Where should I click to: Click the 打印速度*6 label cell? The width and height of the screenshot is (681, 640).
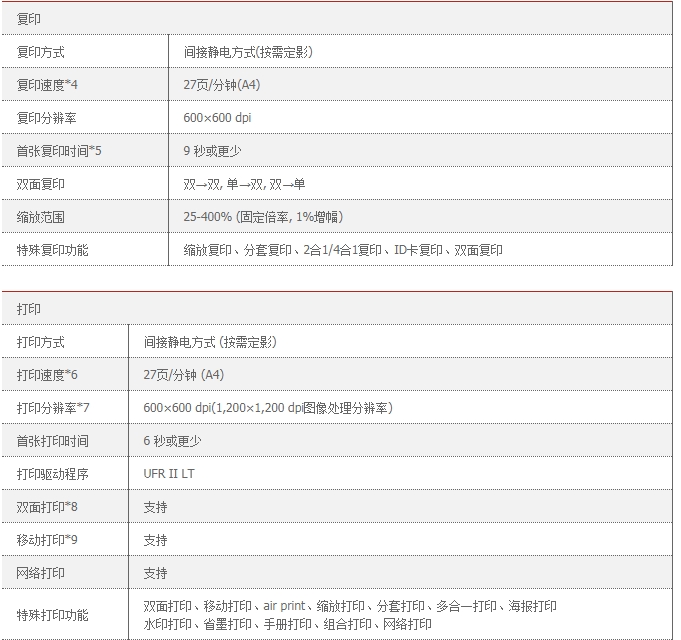click(x=47, y=375)
